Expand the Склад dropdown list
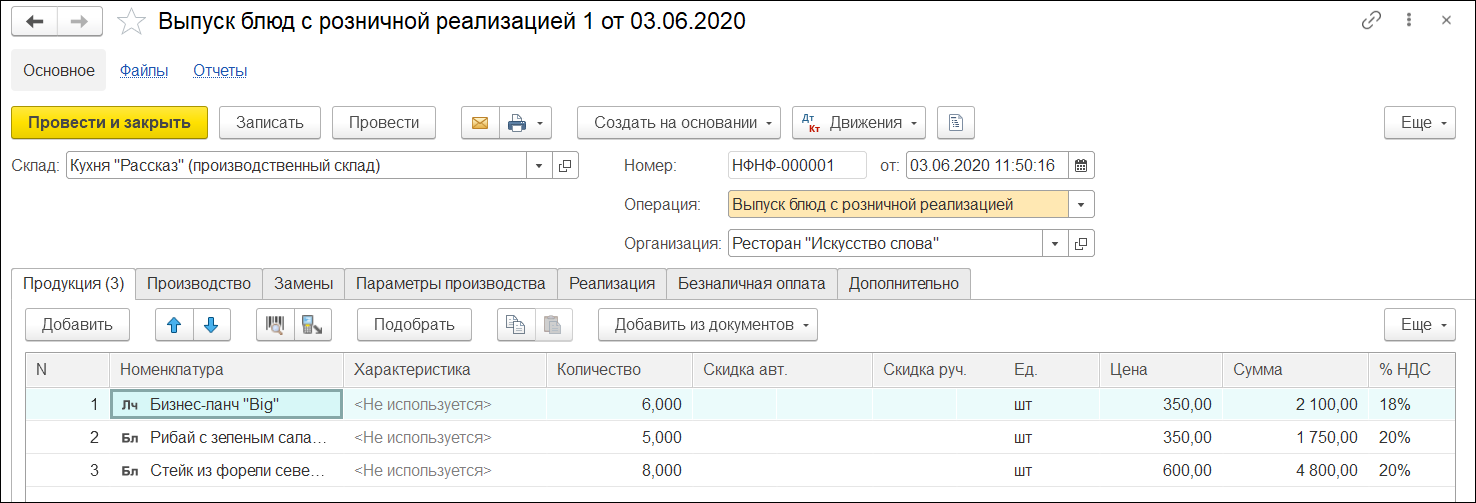The image size is (1476, 503). pos(539,166)
